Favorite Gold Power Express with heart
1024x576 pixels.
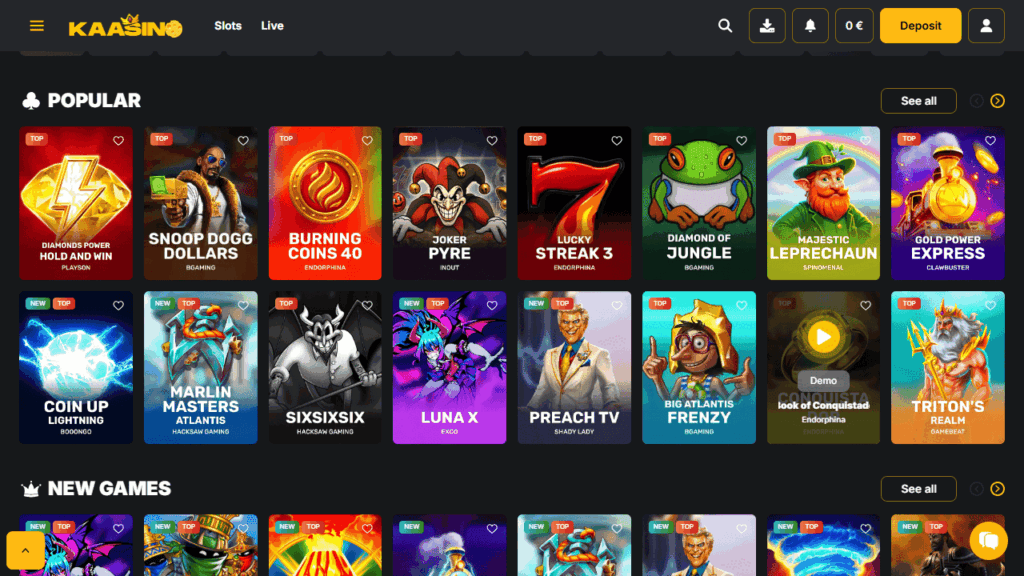pyautogui.click(x=990, y=140)
